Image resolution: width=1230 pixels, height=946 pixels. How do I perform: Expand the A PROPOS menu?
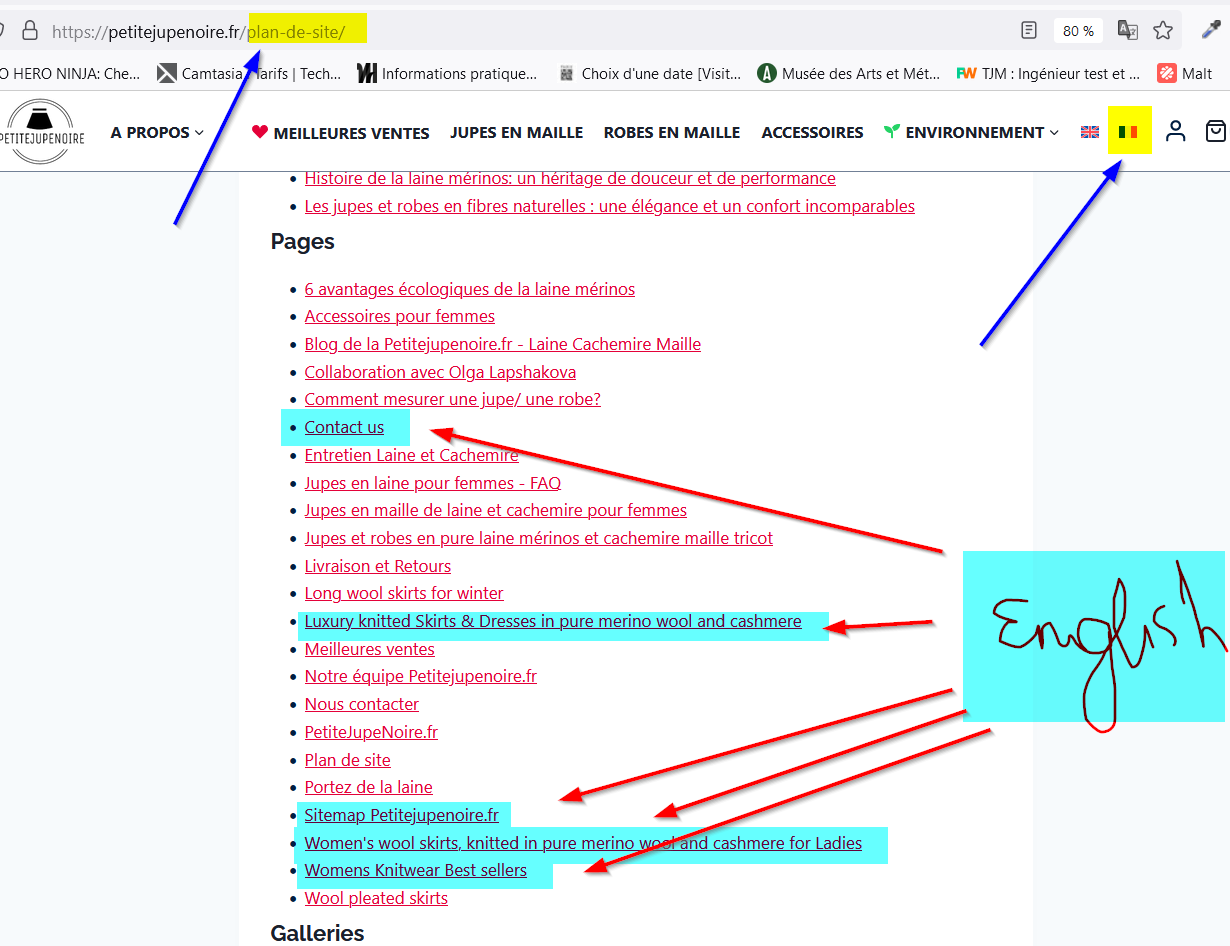(157, 132)
